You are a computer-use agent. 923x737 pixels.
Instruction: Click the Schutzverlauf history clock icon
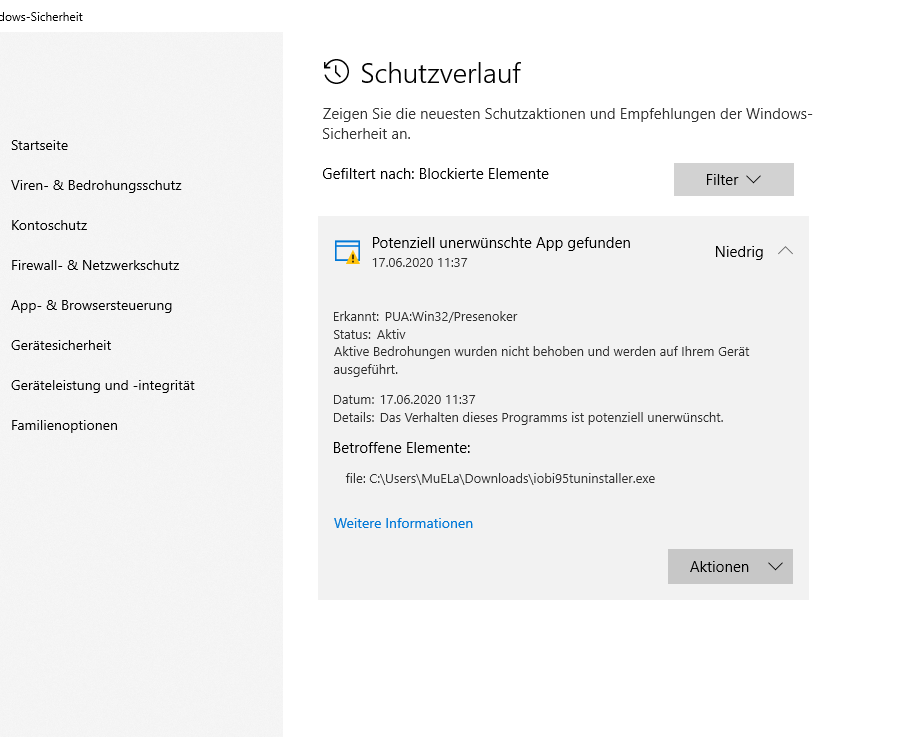(336, 72)
